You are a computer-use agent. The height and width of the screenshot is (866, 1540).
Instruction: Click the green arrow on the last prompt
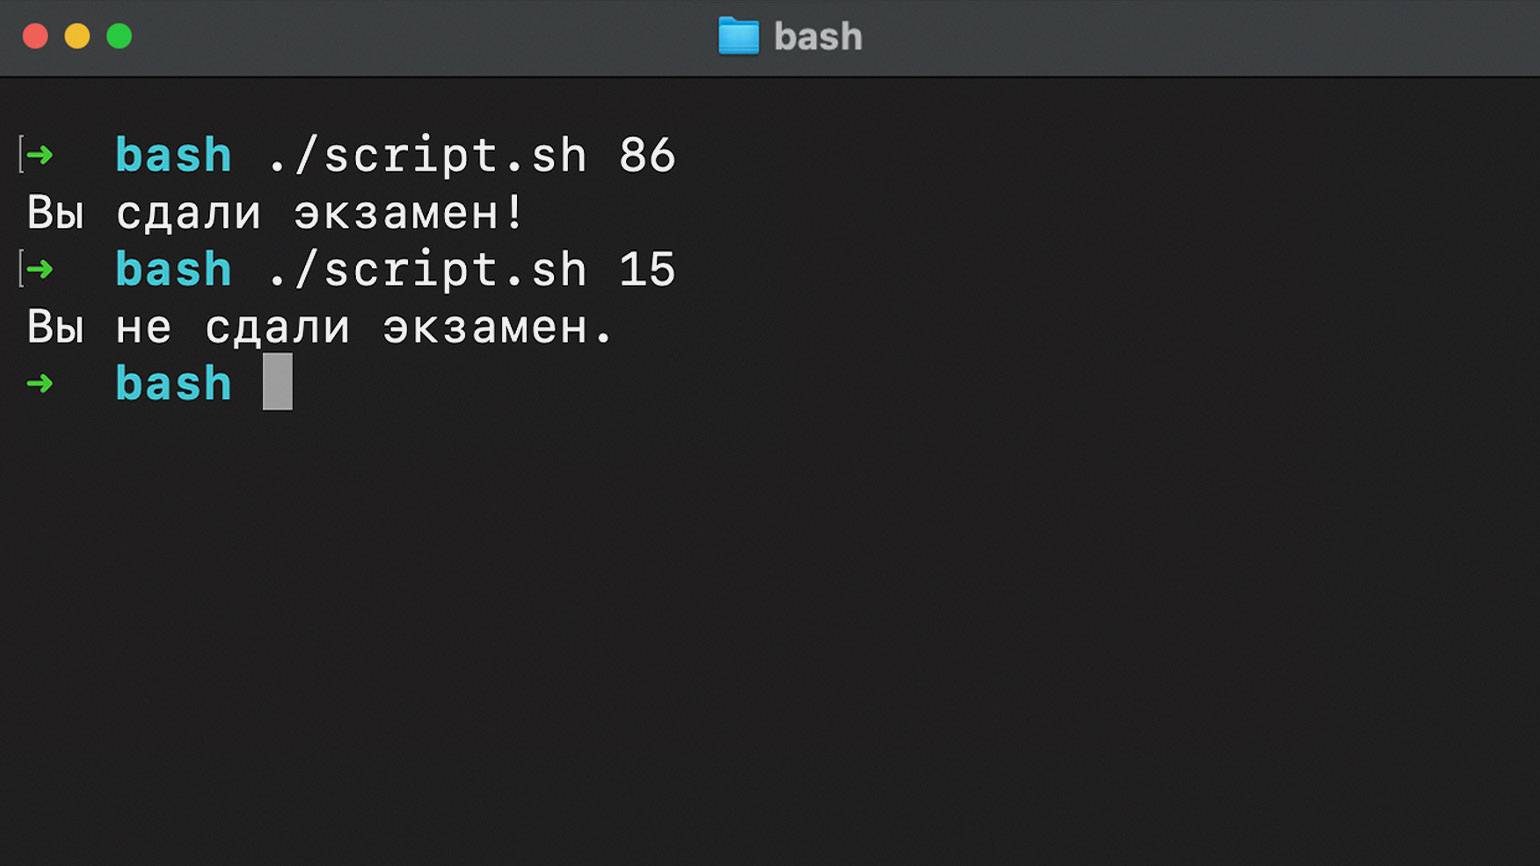click(x=40, y=383)
